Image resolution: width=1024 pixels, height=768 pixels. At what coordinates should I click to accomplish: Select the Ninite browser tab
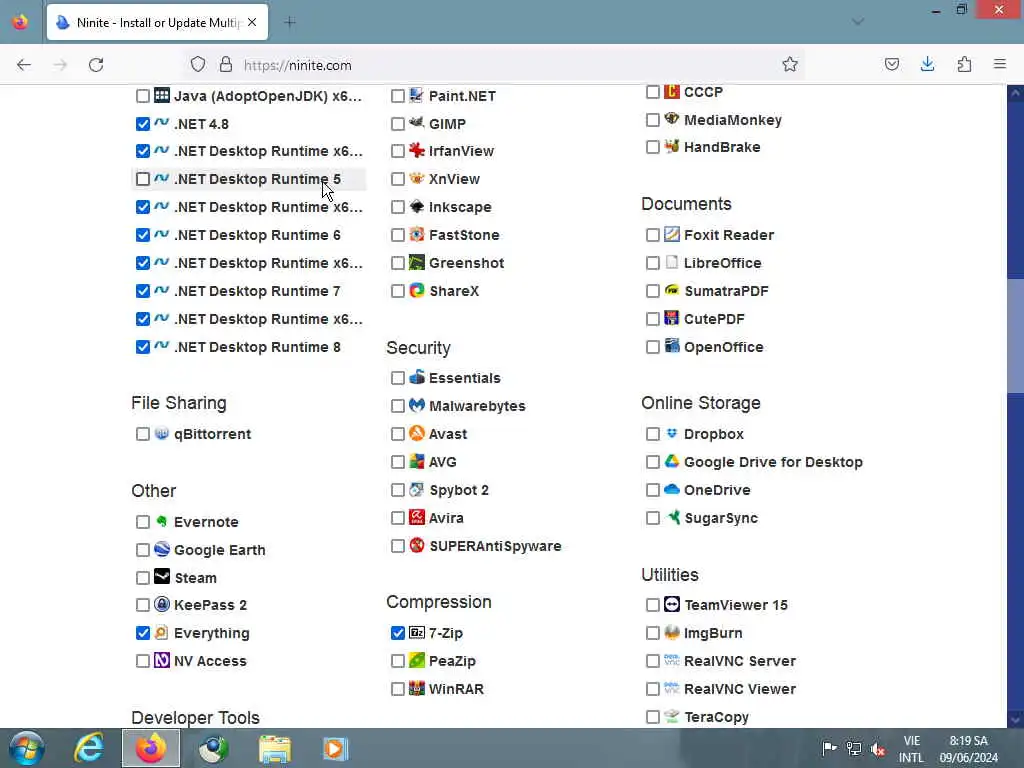[157, 22]
